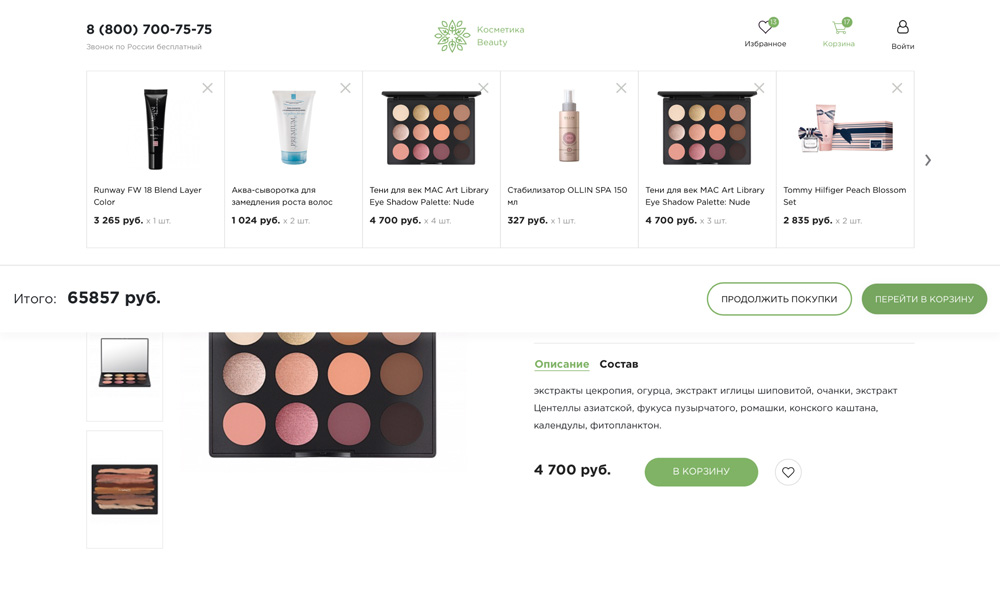The image size is (1000, 600).
Task: Remove Tommy Hilfiger Peach Blossom Set item
Action: click(x=897, y=88)
